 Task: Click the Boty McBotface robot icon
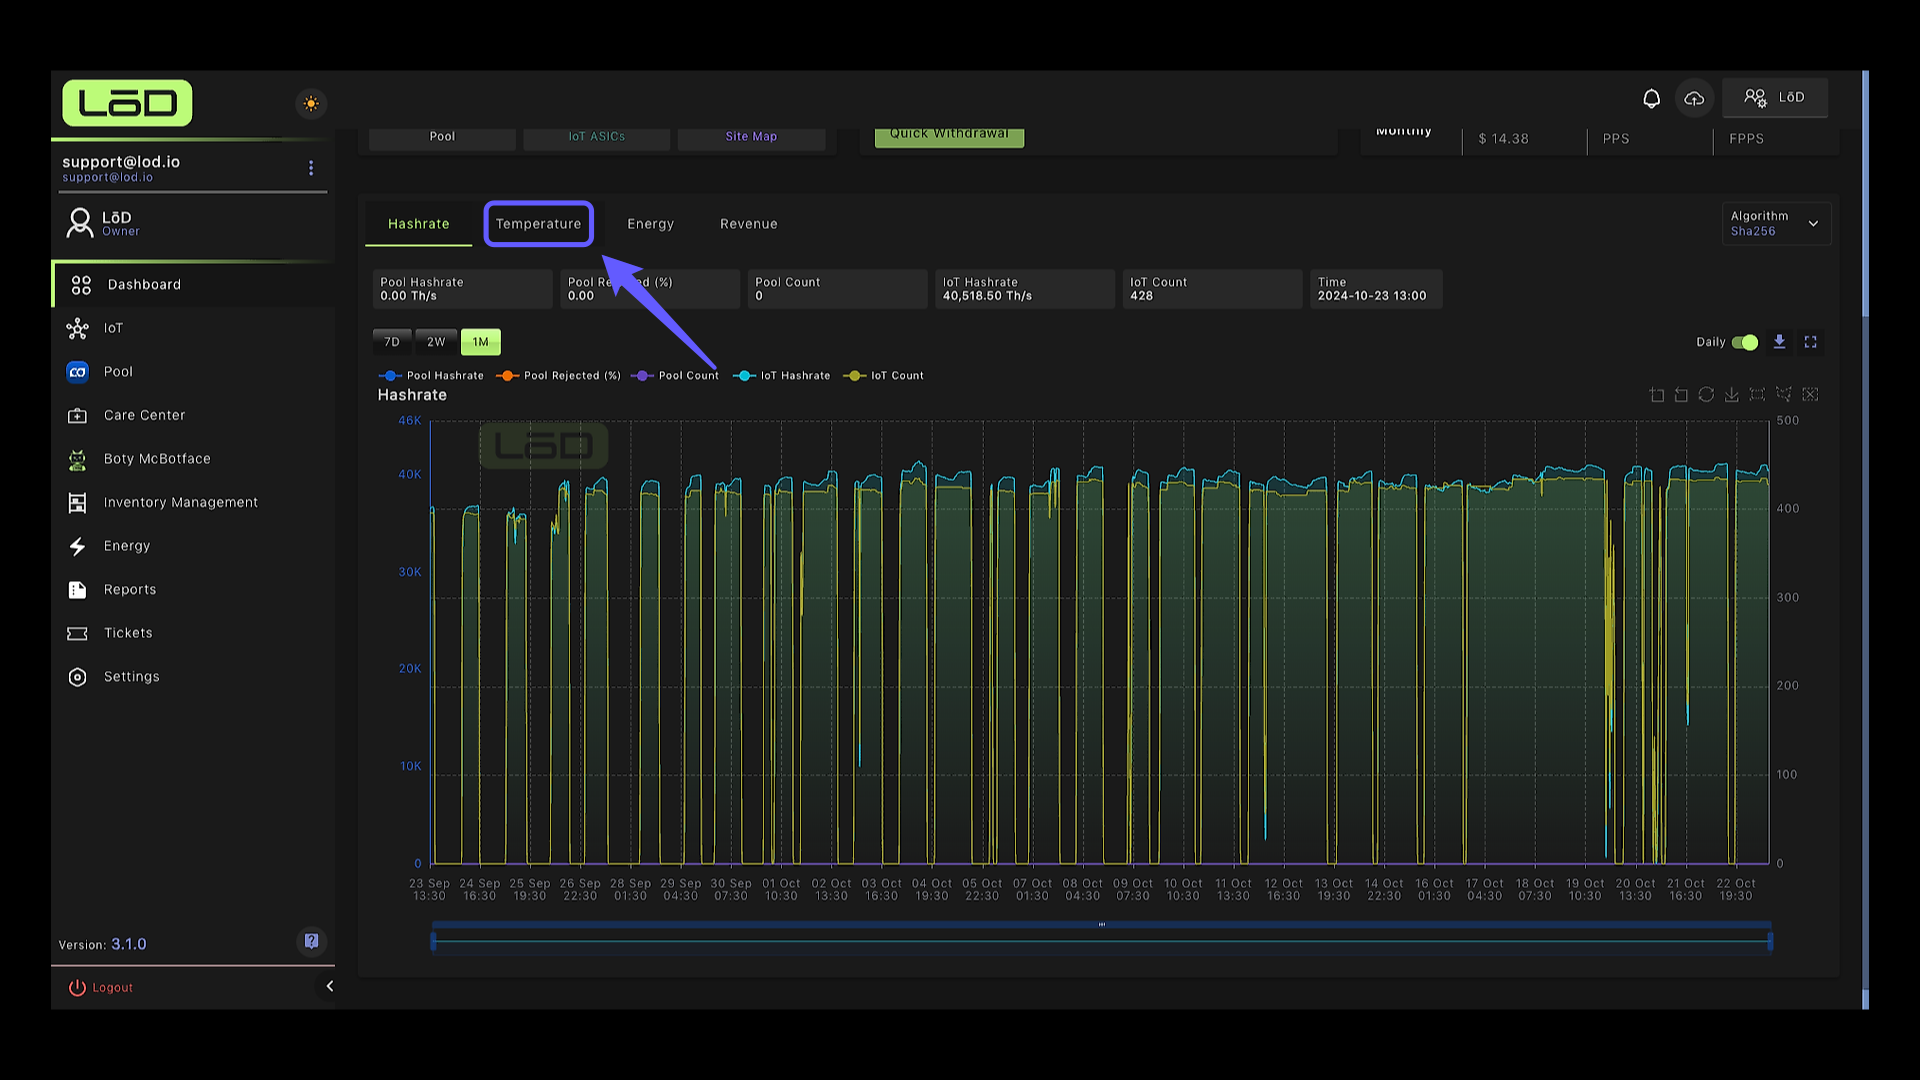pos(77,459)
